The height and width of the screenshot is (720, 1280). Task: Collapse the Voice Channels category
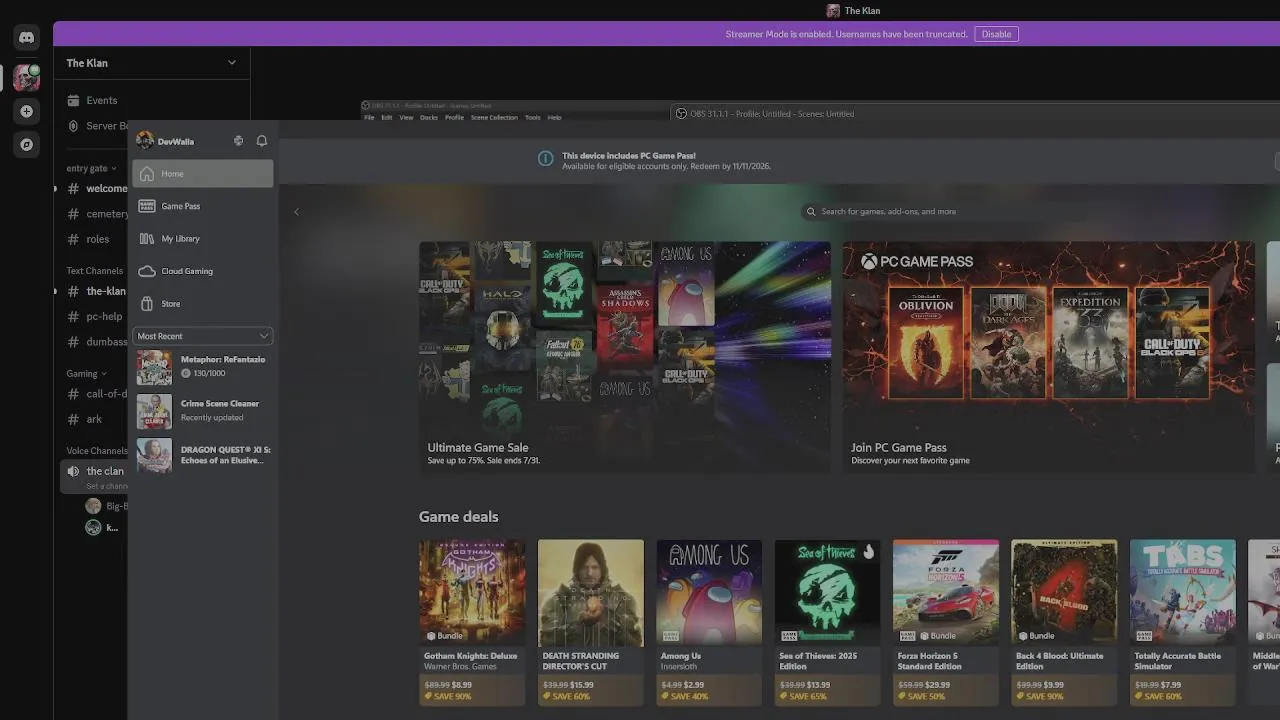(97, 450)
